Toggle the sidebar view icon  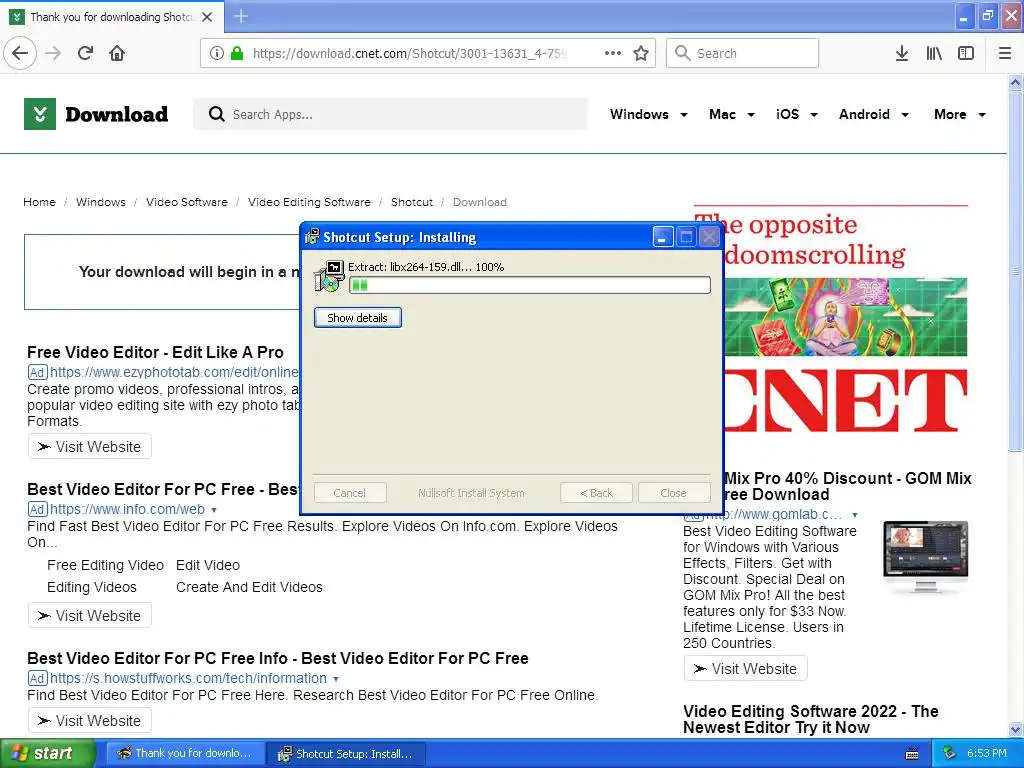[966, 53]
